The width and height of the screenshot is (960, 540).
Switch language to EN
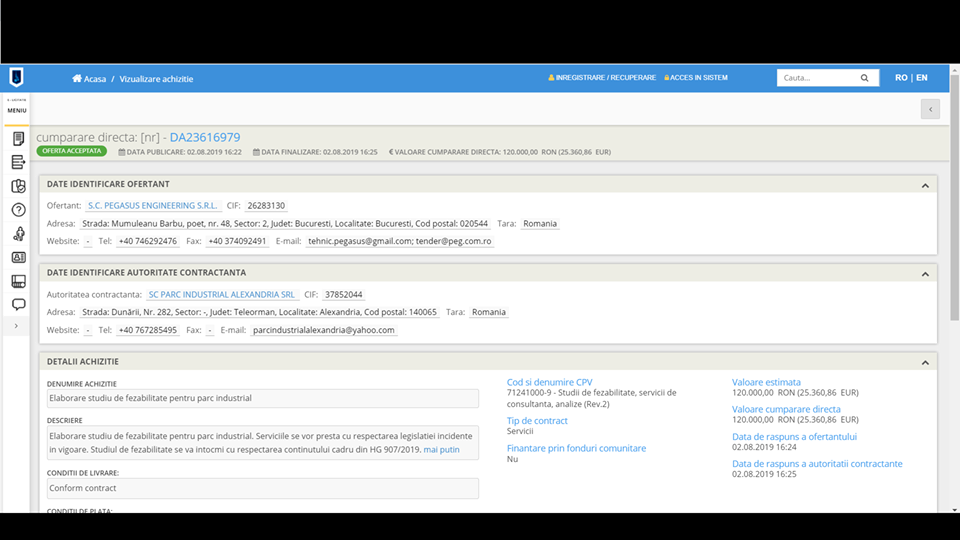(x=921, y=78)
